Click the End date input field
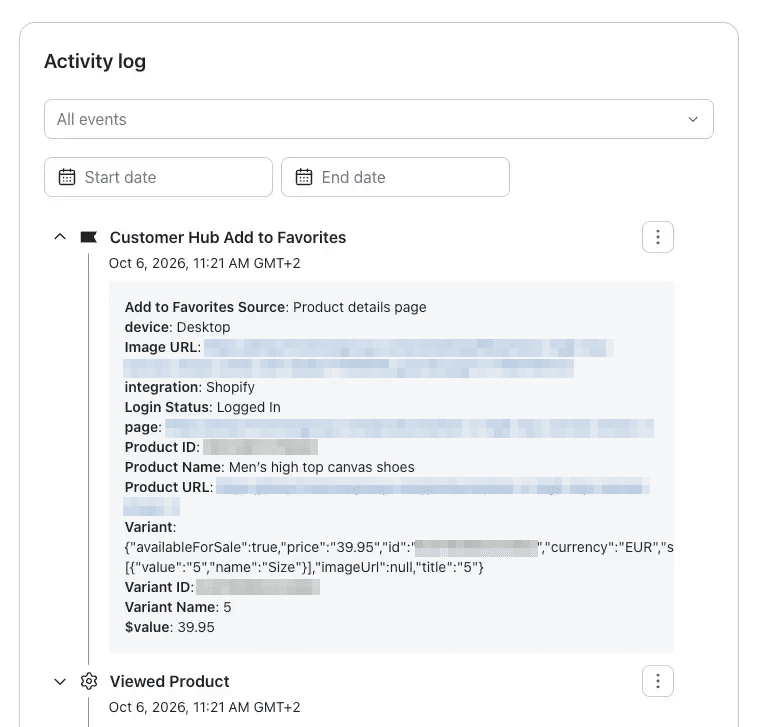The width and height of the screenshot is (762, 727). click(395, 177)
